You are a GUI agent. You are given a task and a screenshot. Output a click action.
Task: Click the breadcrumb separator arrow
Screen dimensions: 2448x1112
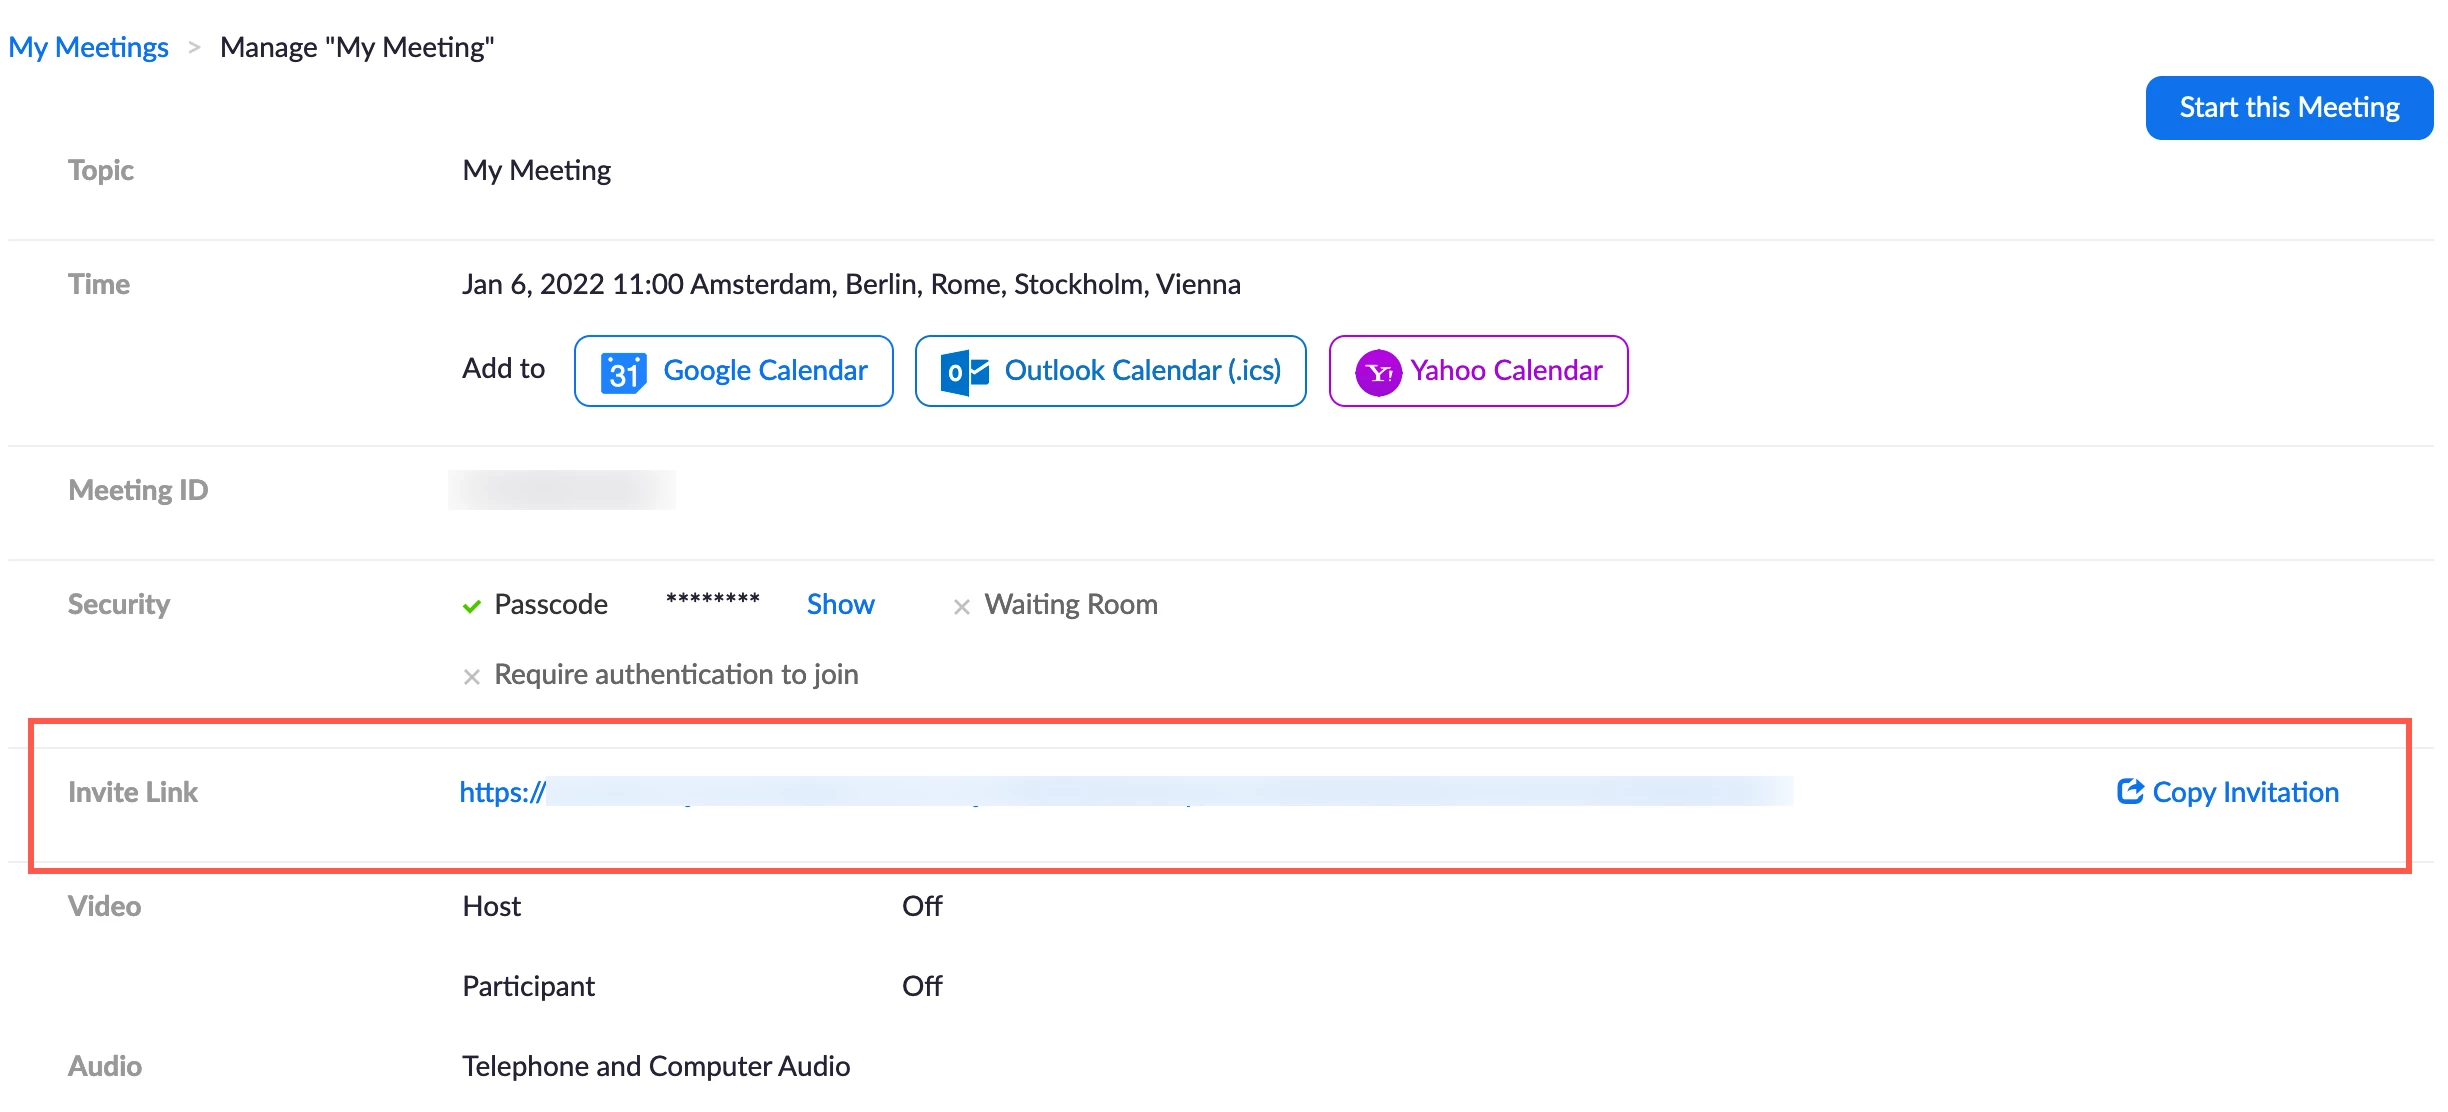[x=194, y=47]
